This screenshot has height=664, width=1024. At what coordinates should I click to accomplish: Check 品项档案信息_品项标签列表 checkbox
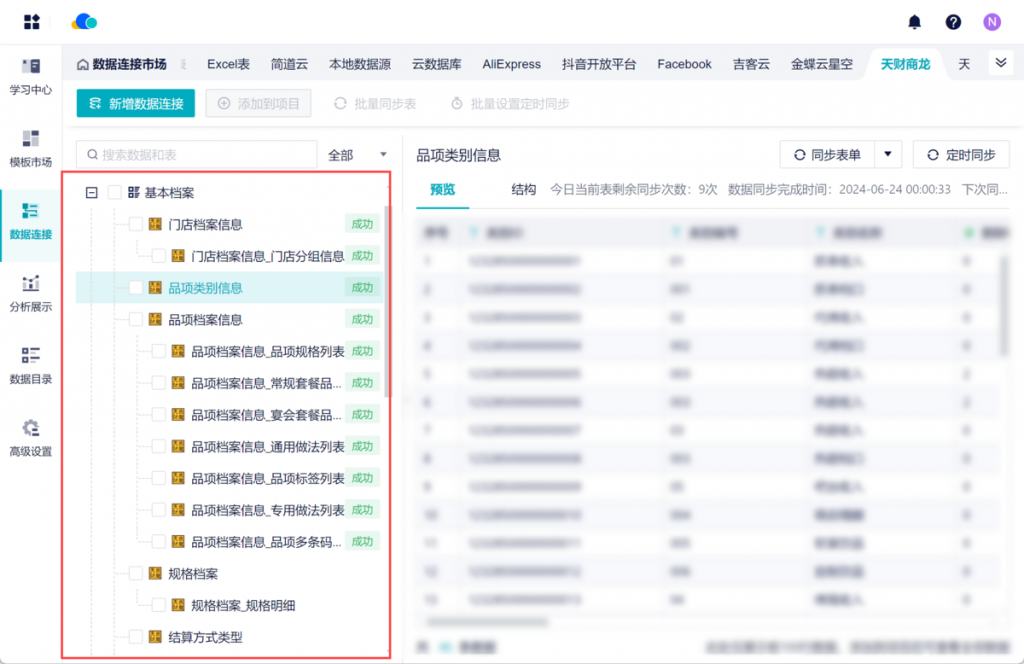pos(158,479)
